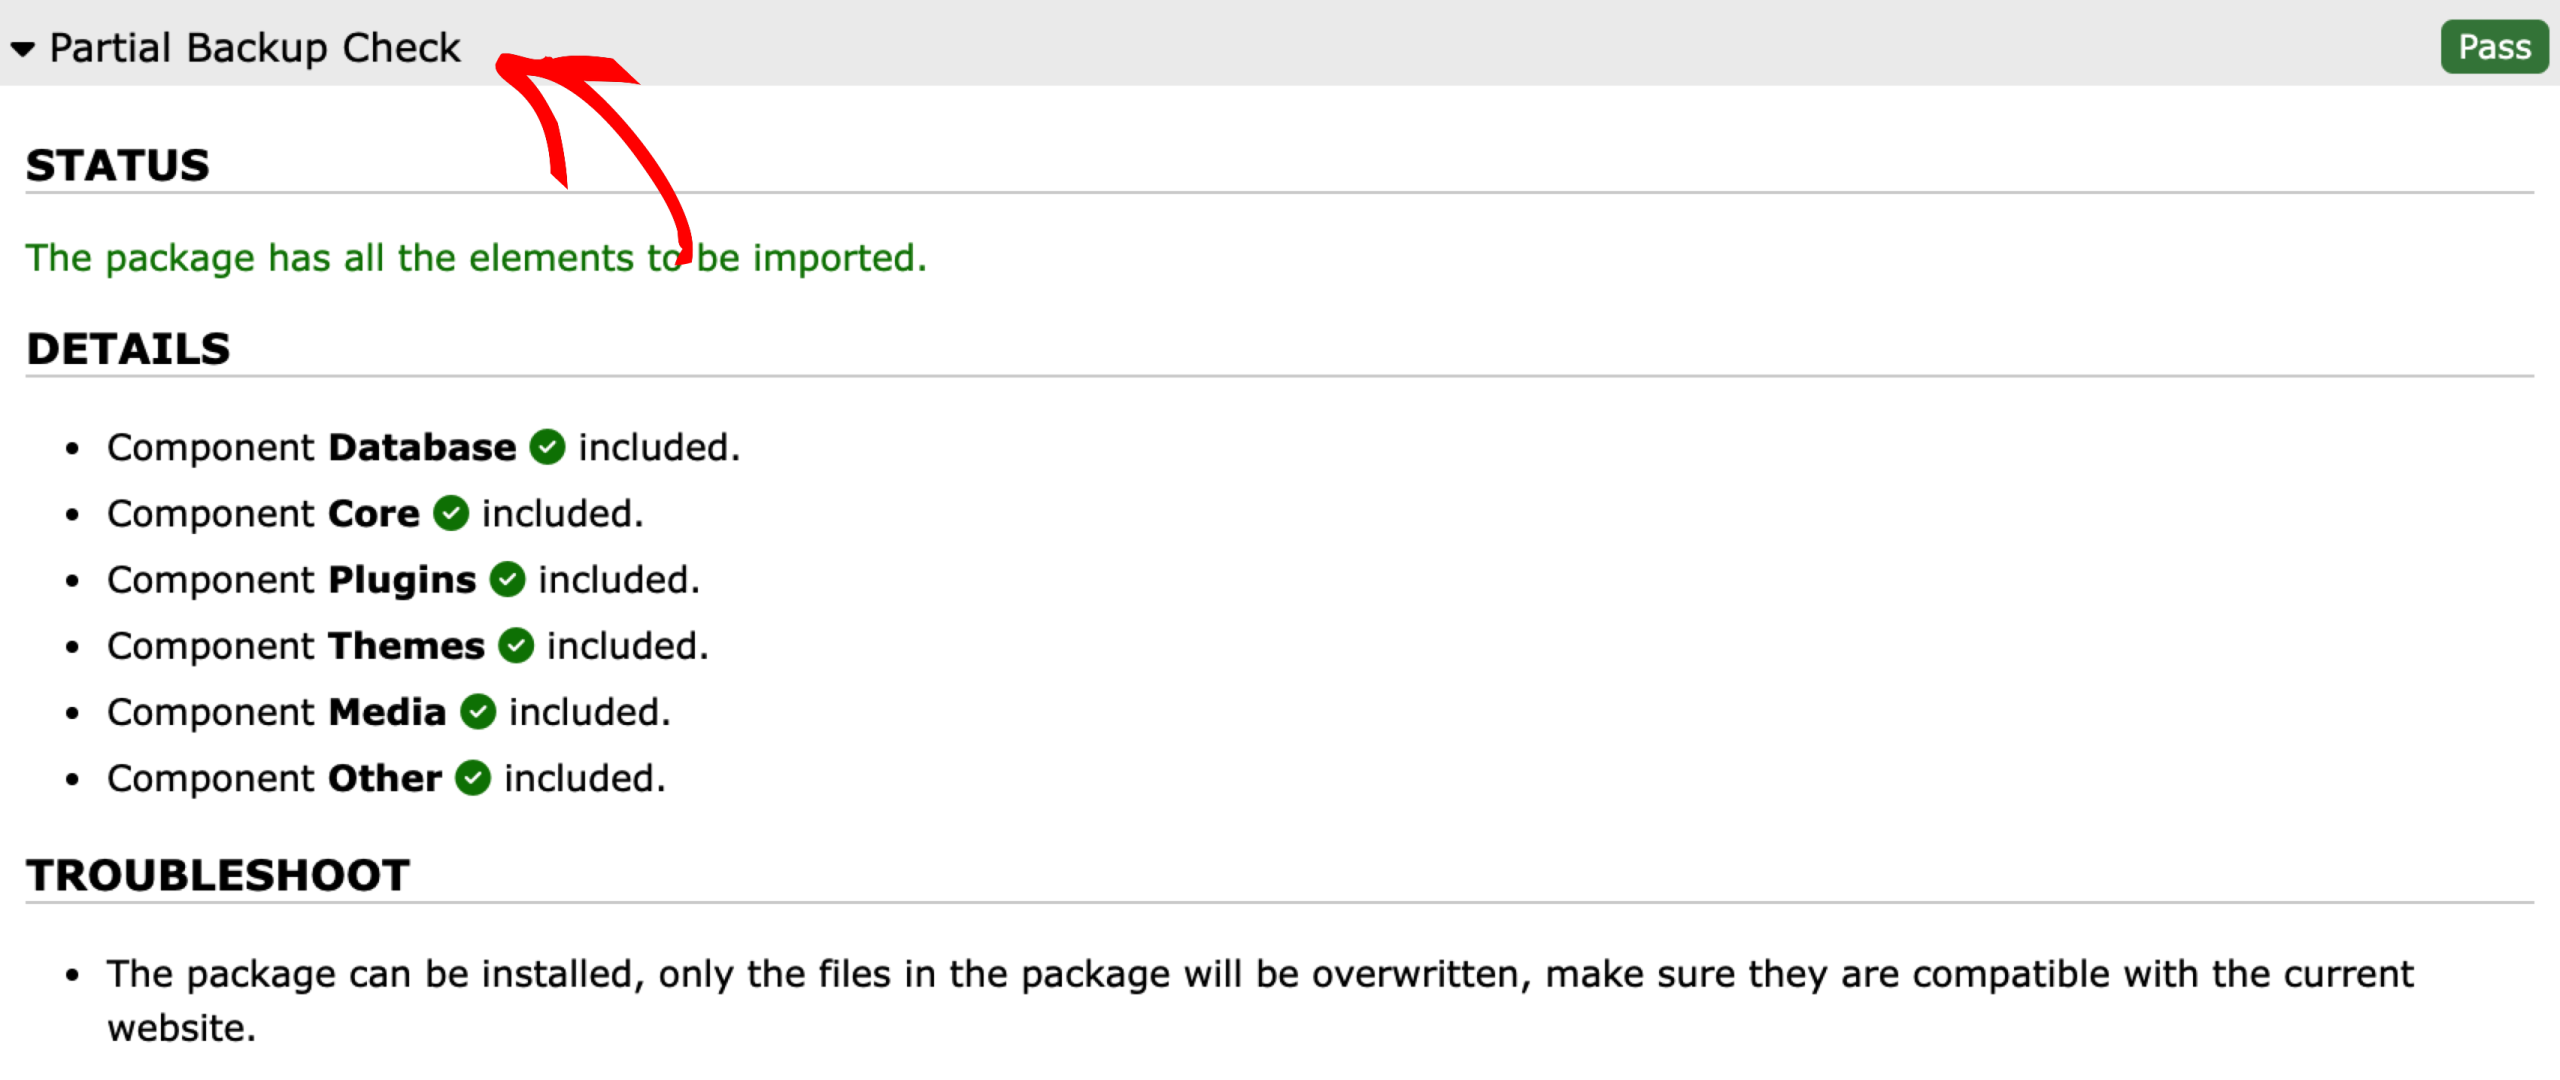The width and height of the screenshot is (2560, 1080).
Task: Click the green checkmark next to Database
Action: pos(547,447)
